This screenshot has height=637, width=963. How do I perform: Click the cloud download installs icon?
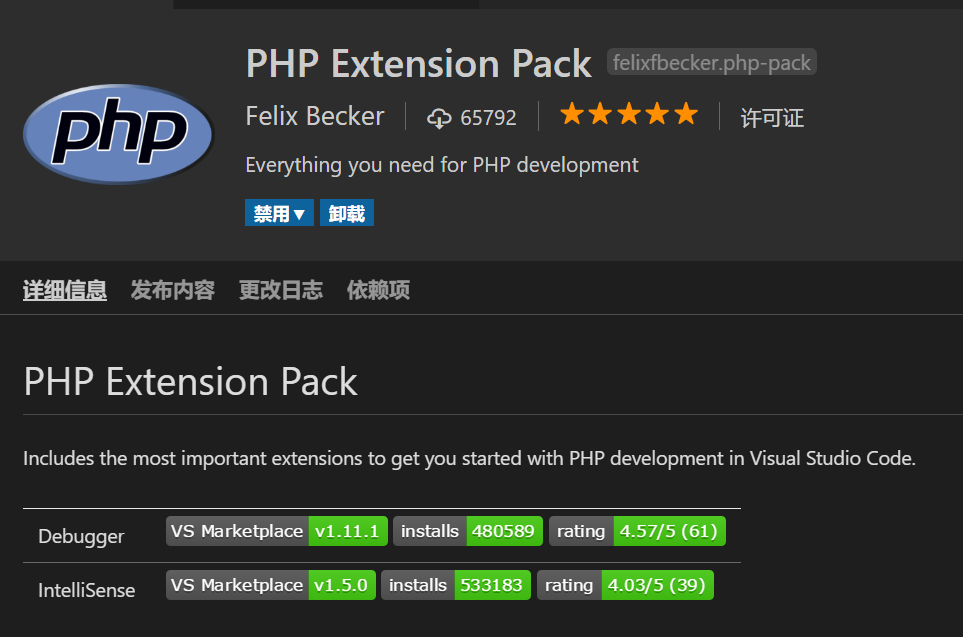pyautogui.click(x=439, y=117)
